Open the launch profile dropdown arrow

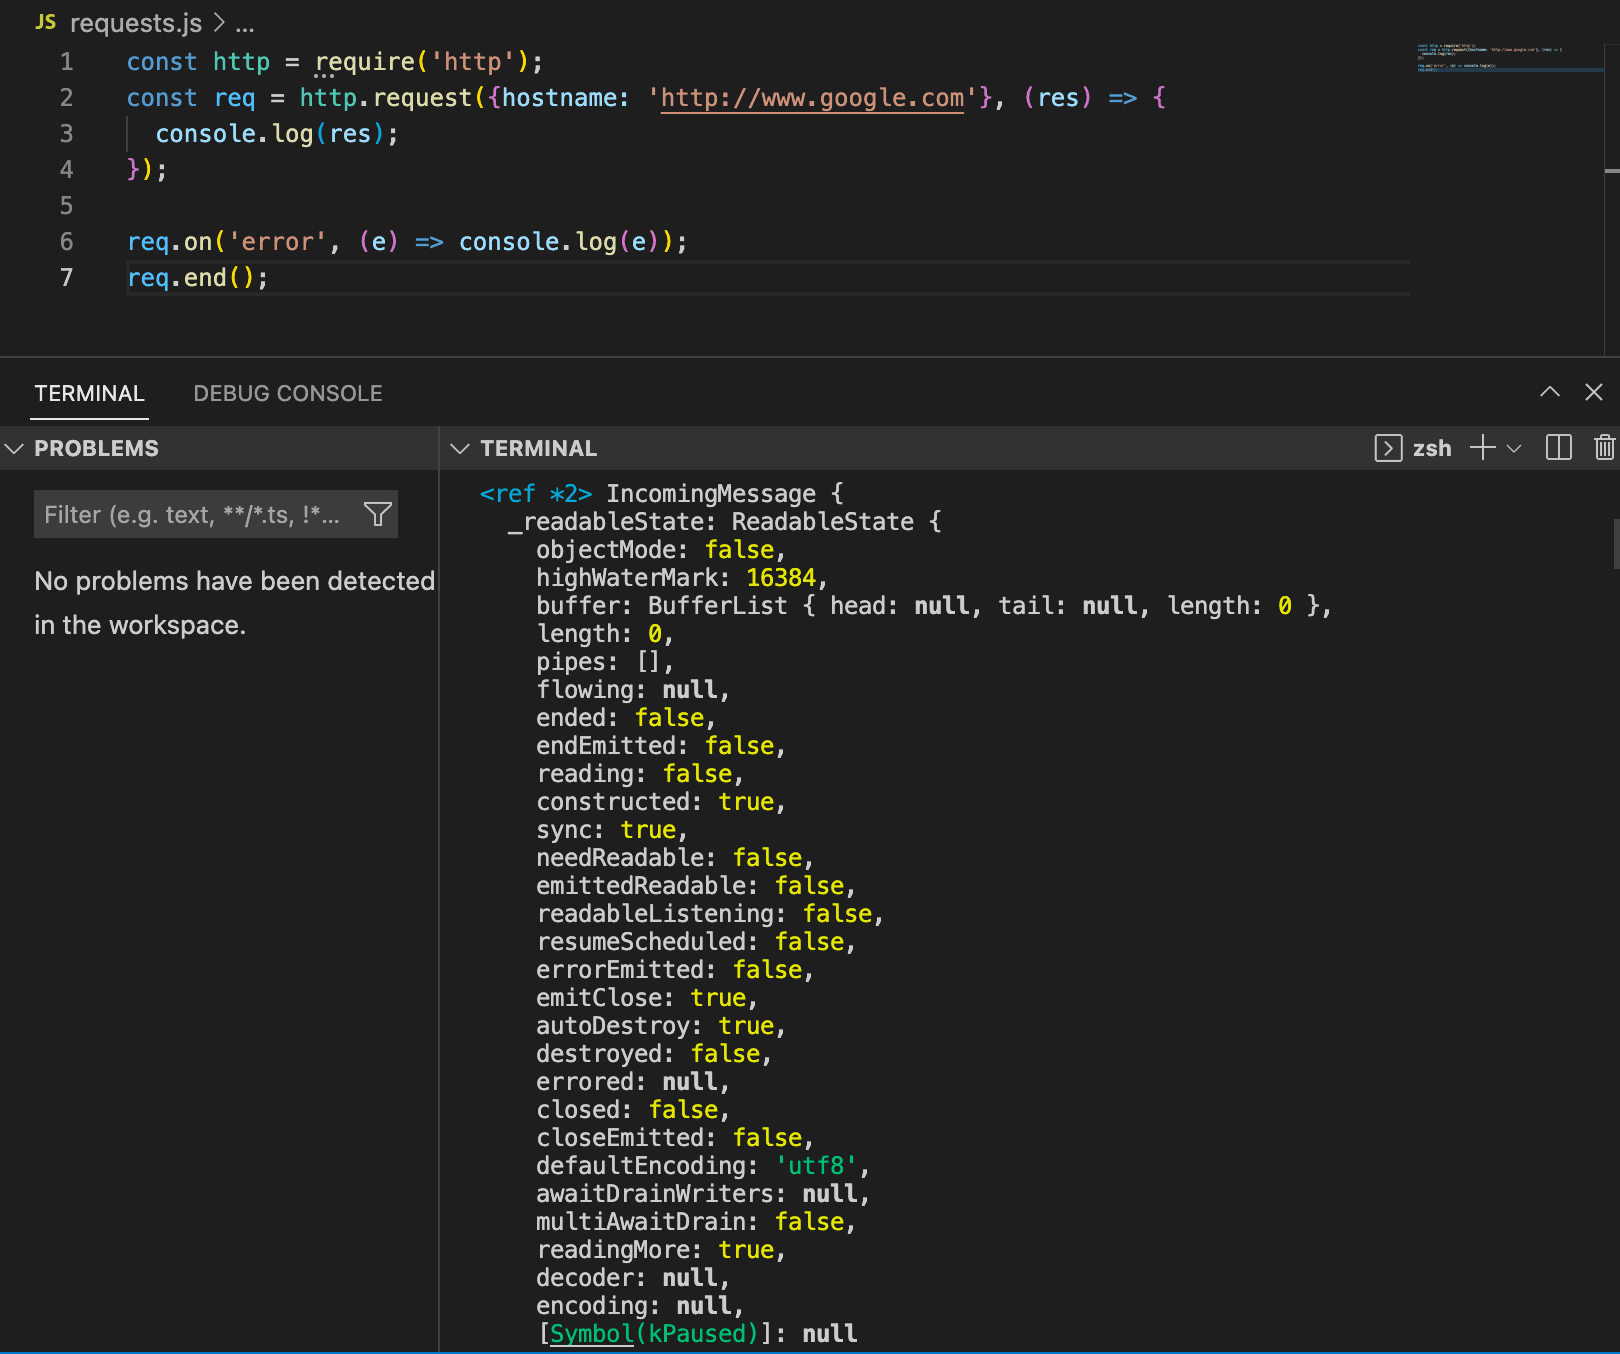pyautogui.click(x=1514, y=448)
